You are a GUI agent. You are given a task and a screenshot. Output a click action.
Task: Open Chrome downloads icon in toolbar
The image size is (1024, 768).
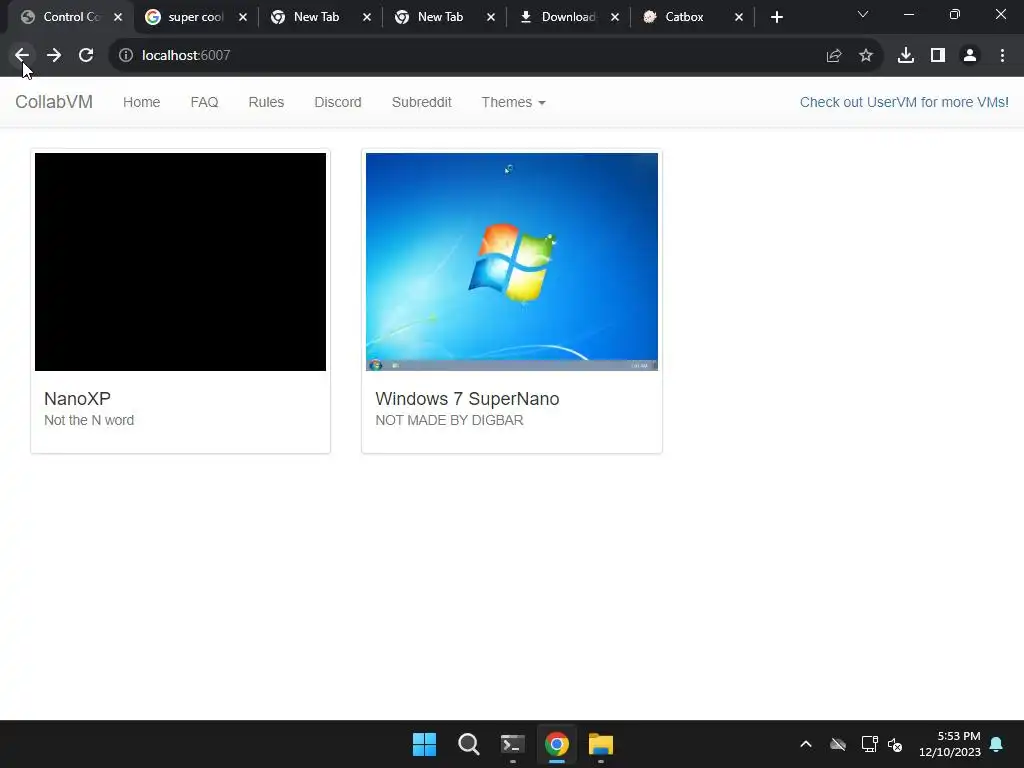906,56
